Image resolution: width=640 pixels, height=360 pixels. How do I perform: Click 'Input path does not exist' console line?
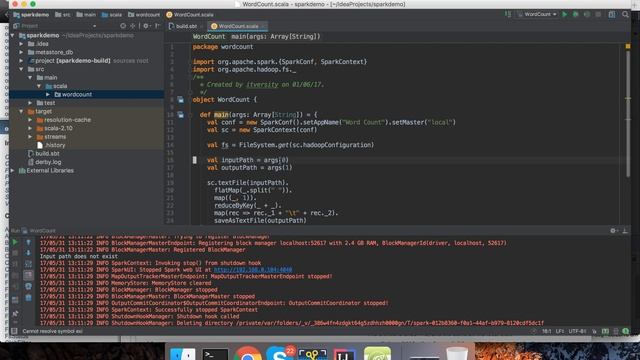79,256
